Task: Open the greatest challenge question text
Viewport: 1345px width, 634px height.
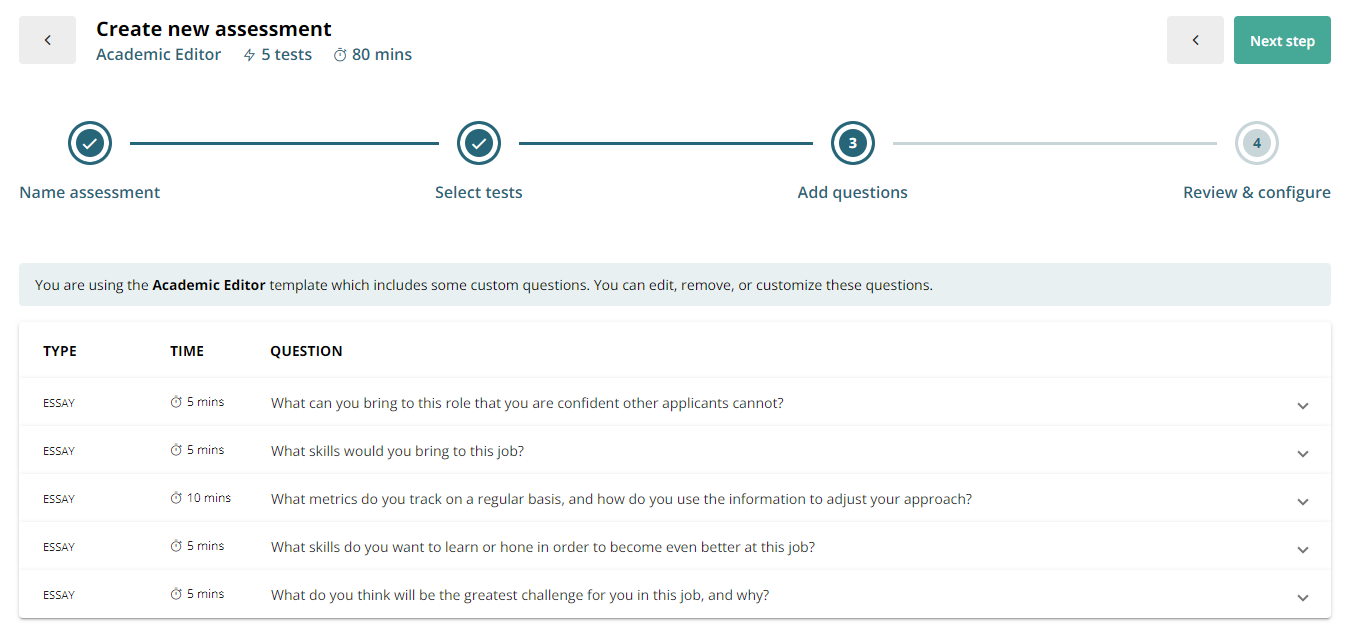Action: (x=520, y=595)
